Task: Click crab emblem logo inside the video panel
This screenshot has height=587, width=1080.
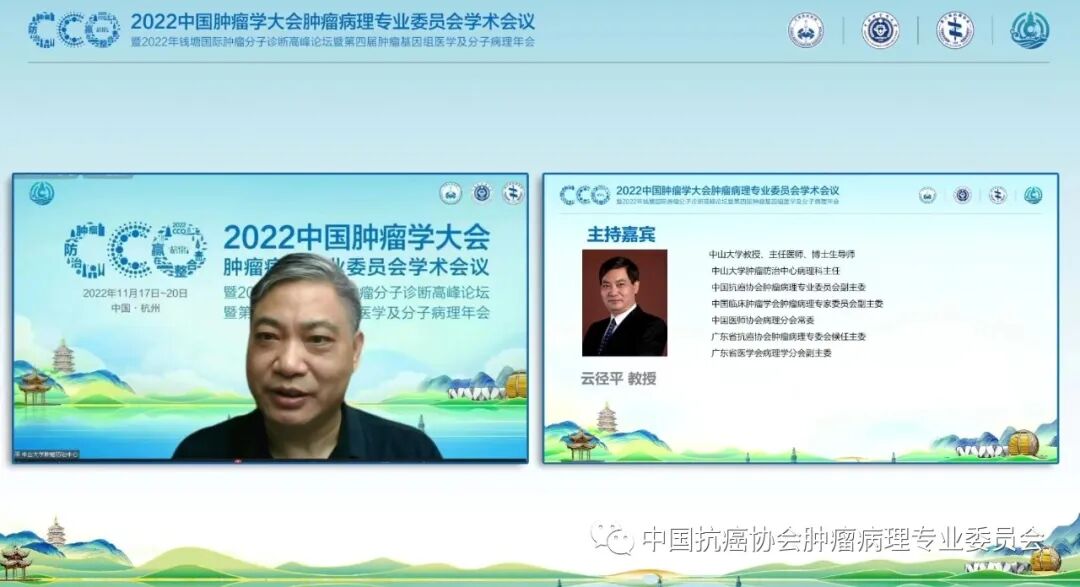Action: [450, 193]
